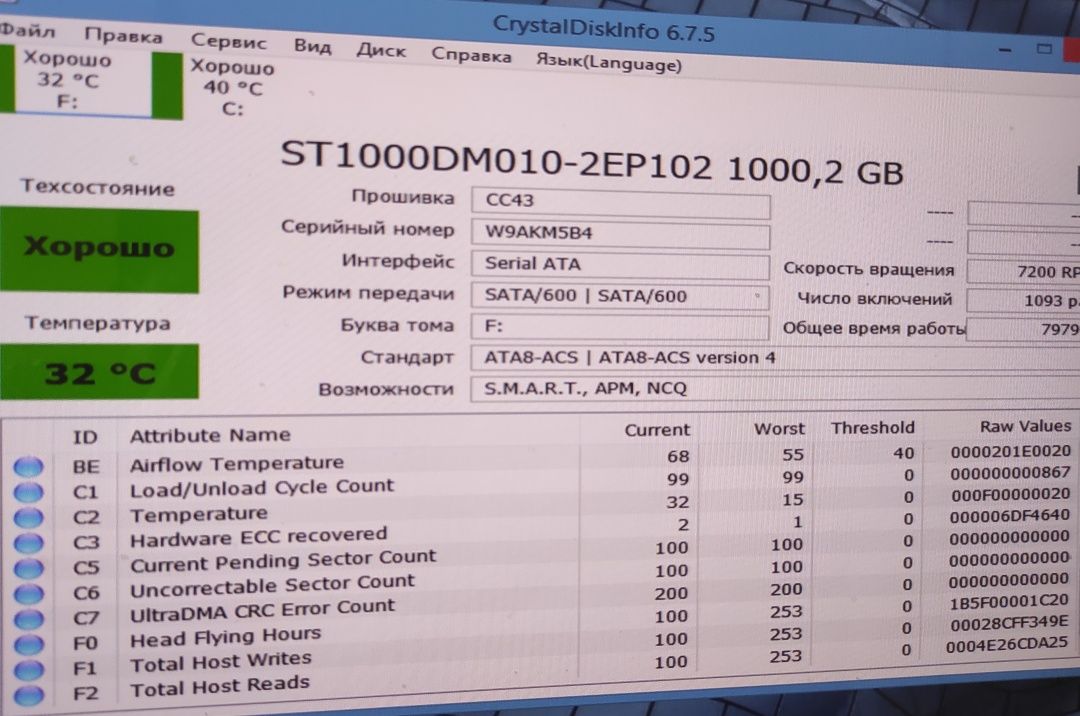Click the Attribute Name column header
Screen dimensions: 1080x716
210,435
